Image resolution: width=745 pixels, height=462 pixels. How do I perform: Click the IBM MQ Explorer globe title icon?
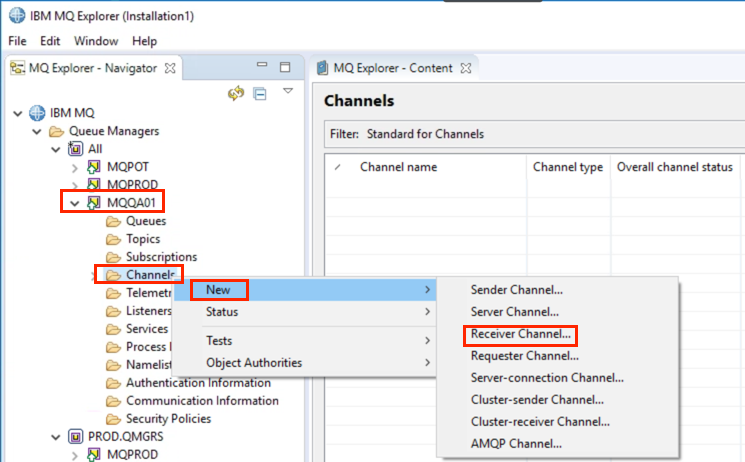[17, 15]
